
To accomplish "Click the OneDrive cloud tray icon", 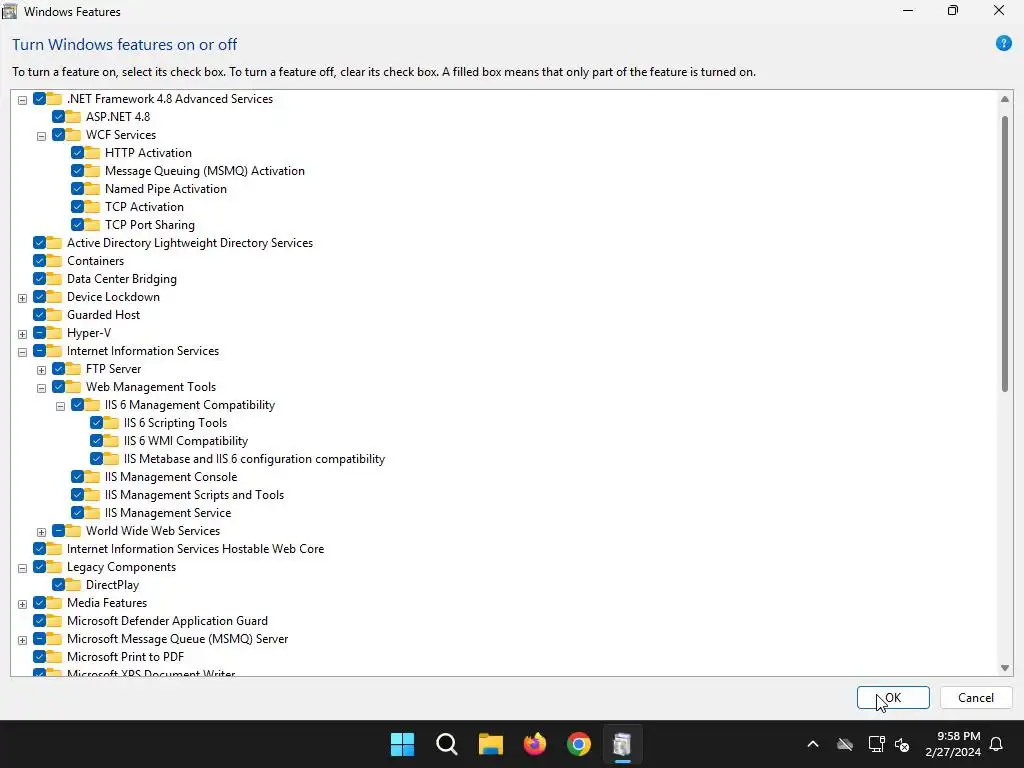I will point(845,744).
